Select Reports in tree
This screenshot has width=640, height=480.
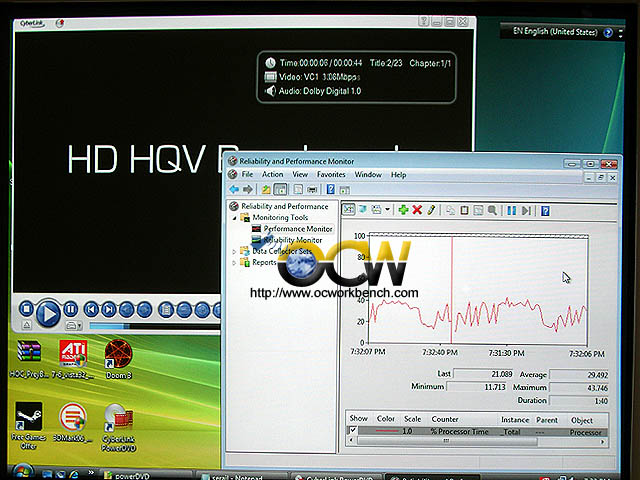click(x=264, y=262)
